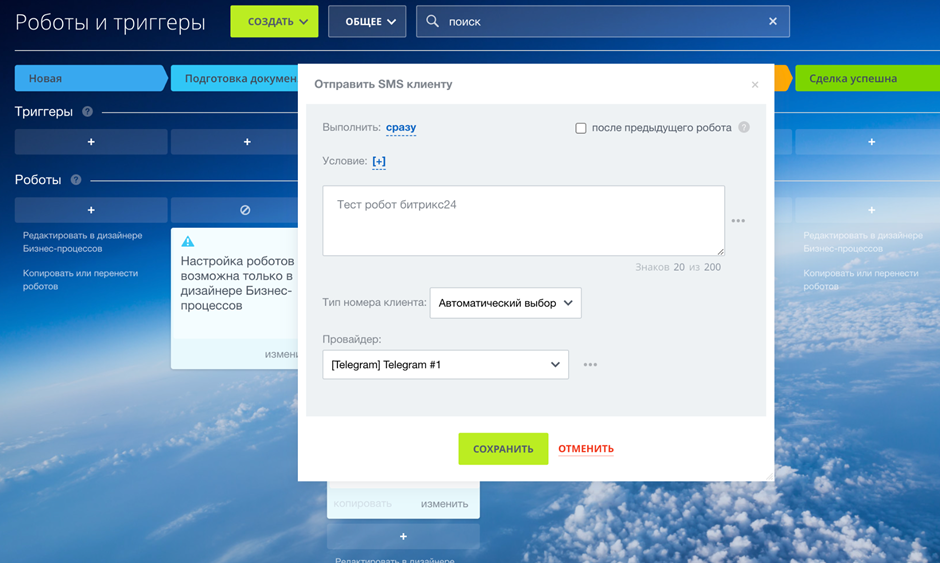Enable после предыдущего робота checkbox
Screen dimensions: 940x563
[x=580, y=128]
